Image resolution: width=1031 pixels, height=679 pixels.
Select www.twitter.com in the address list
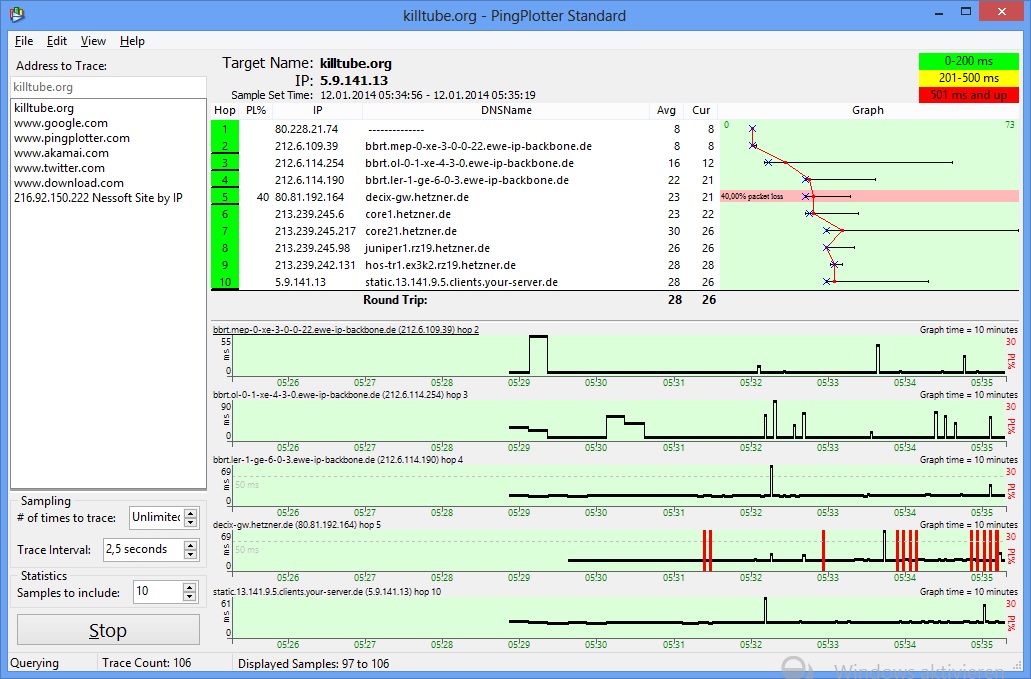point(59,168)
